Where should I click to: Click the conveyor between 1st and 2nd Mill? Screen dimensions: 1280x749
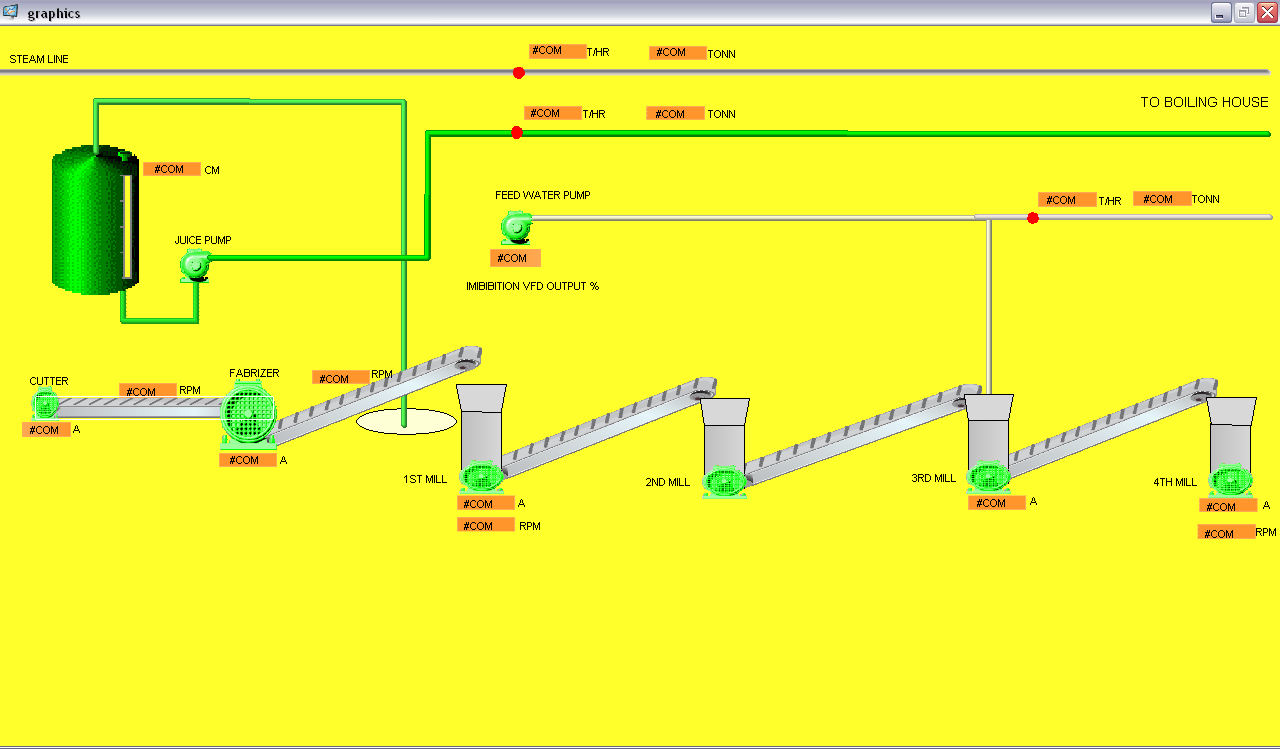click(x=609, y=426)
